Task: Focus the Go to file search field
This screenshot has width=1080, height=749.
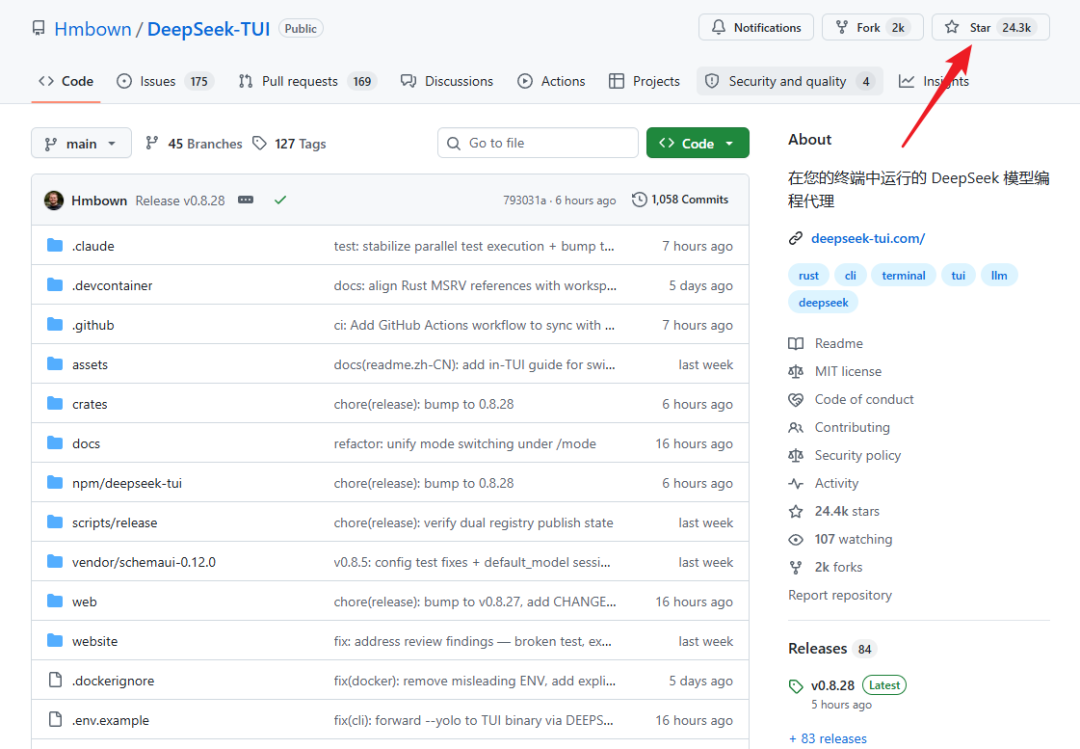Action: coord(537,143)
